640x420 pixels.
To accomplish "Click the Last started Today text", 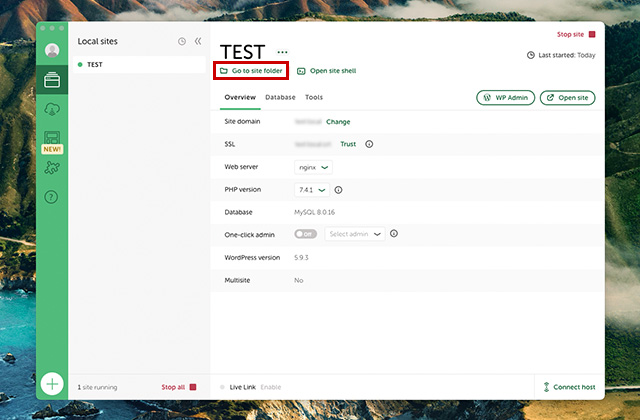I will coord(566,55).
